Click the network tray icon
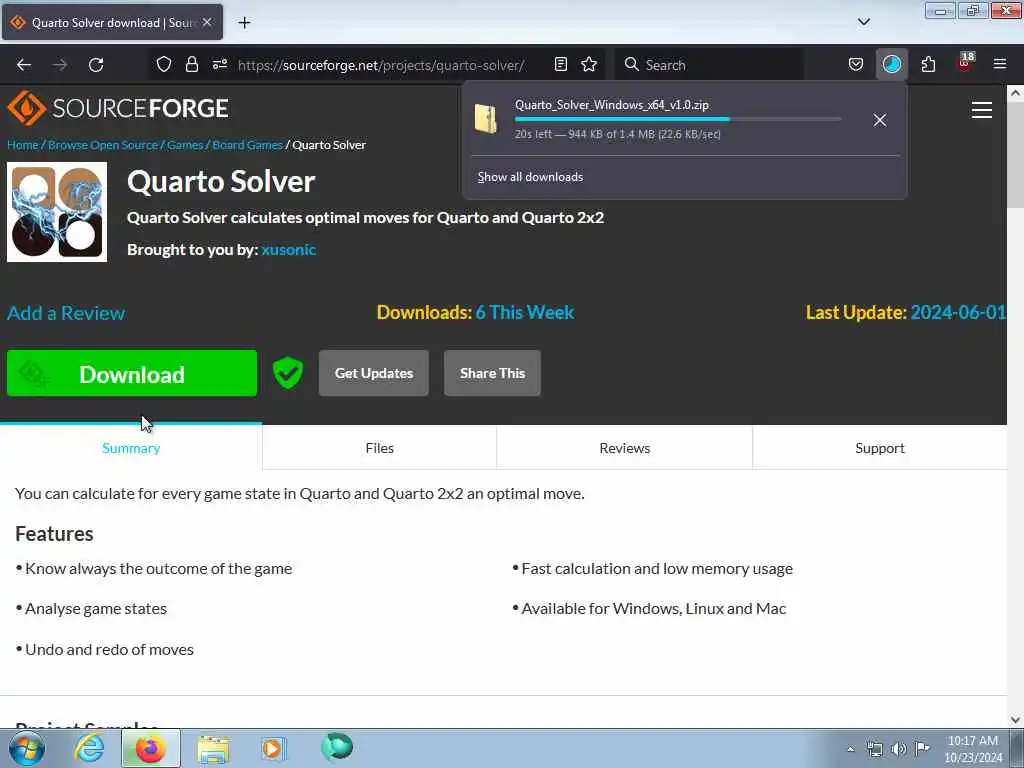The image size is (1024, 768). [x=874, y=749]
